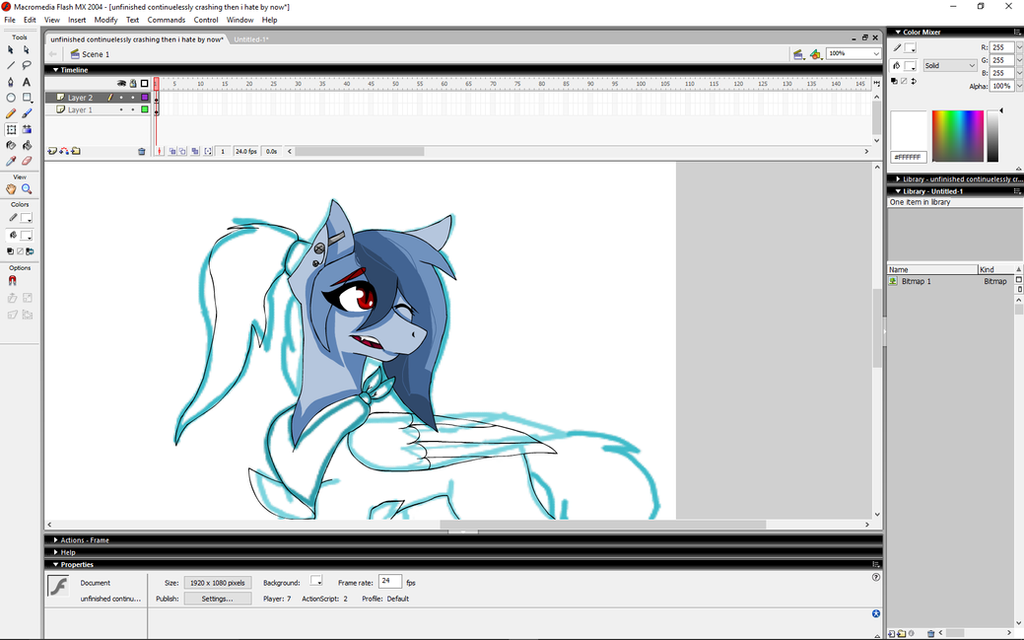Select the Fill Transform tool
The width and height of the screenshot is (1024, 640).
26,129
